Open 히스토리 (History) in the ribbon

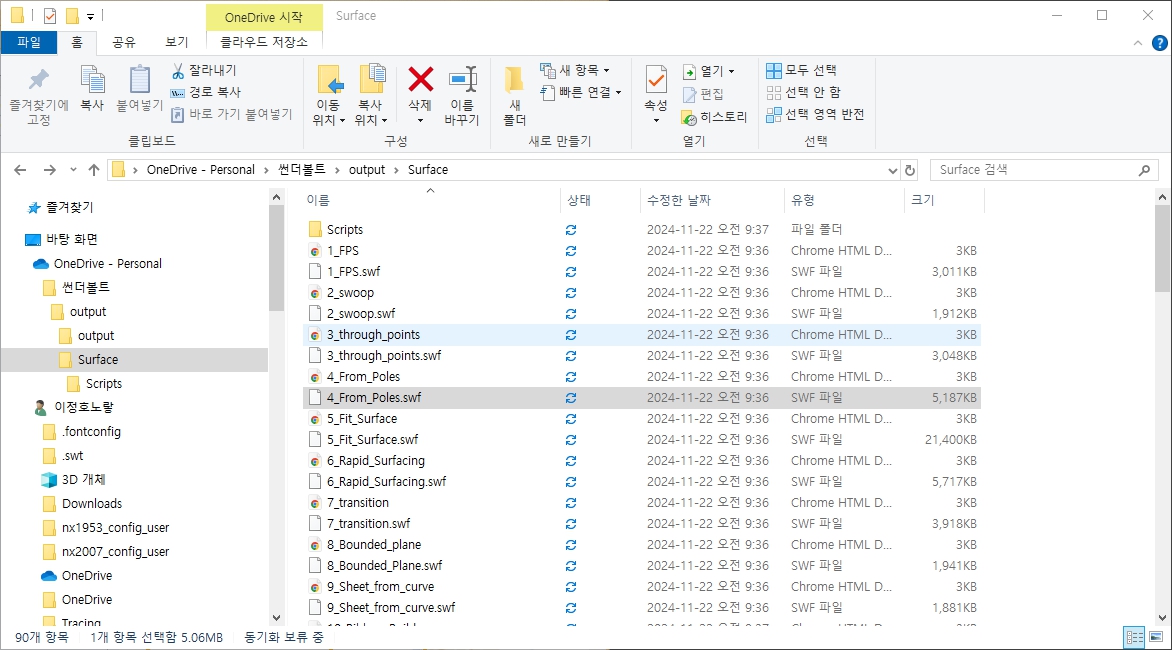pyautogui.click(x=714, y=117)
